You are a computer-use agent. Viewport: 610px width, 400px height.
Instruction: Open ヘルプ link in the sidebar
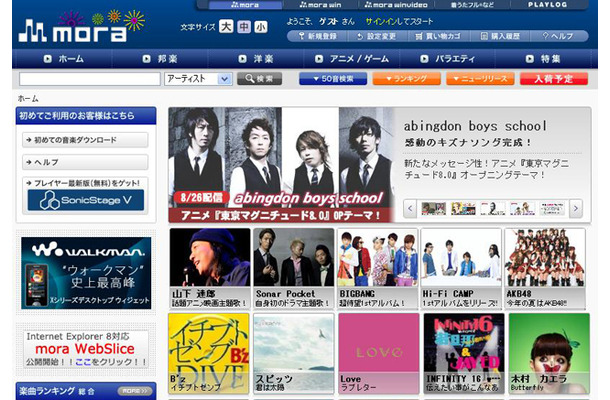(x=85, y=162)
